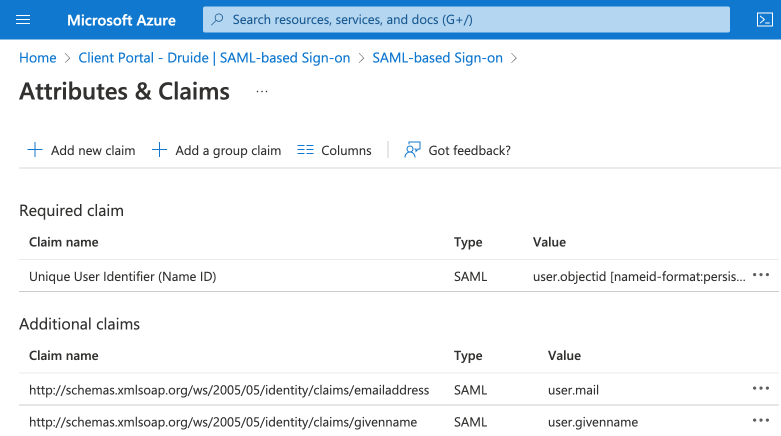Viewport: 781px width, 436px height.
Task: Click the plus icon for Add new claim
Action: [35, 150]
